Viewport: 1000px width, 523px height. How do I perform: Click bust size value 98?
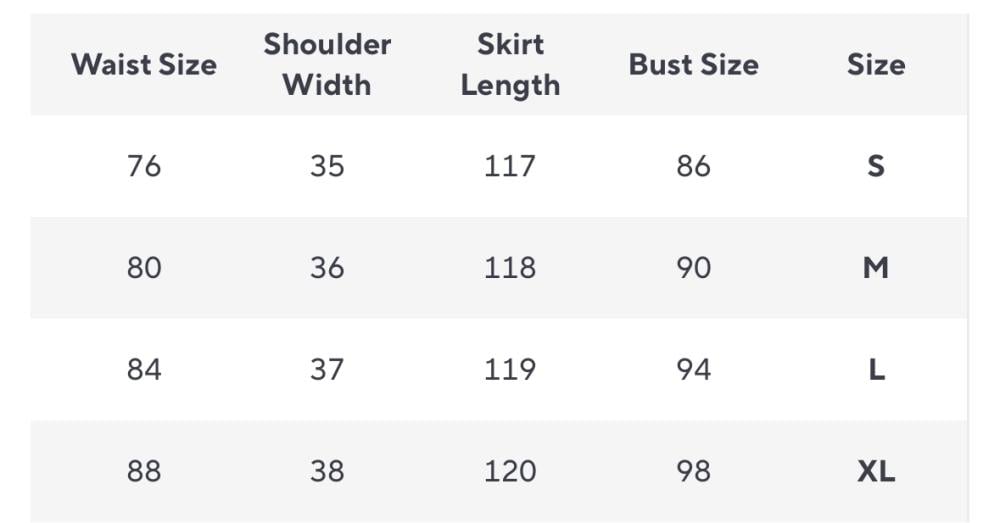click(x=693, y=471)
